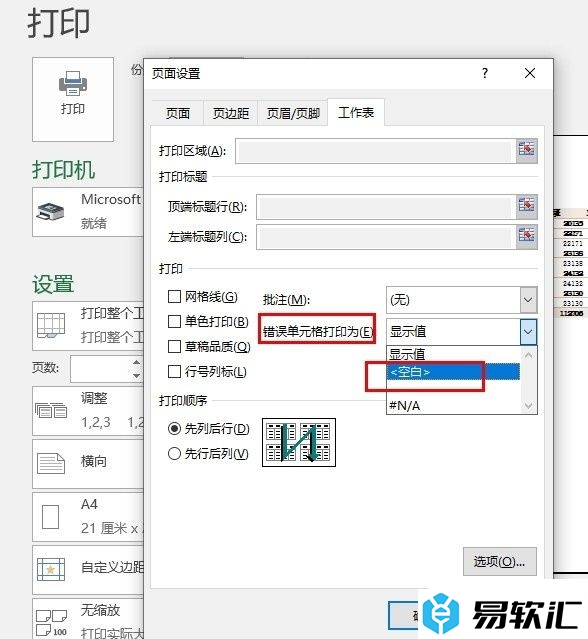Switch to the 页眉/页脚 tab
Viewport: 588px width, 639px height.
point(293,113)
